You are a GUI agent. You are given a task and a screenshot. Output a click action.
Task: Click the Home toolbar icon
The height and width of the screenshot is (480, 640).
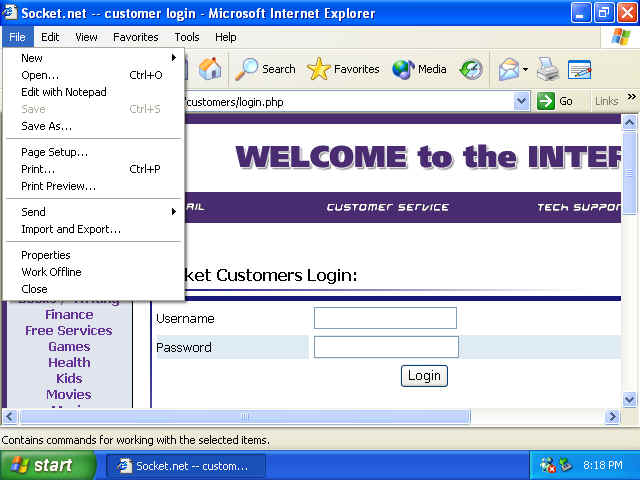(x=210, y=69)
